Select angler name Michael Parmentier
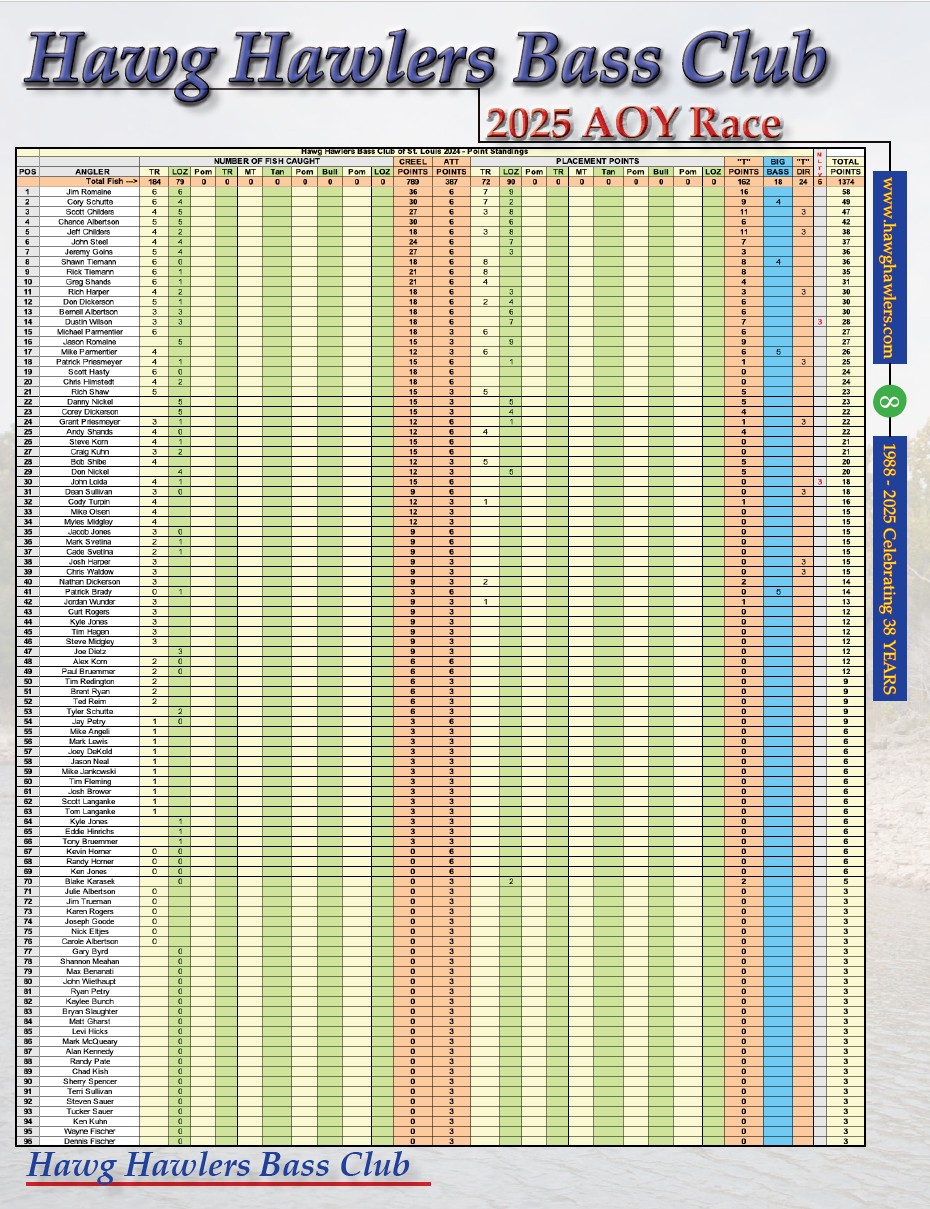The width and height of the screenshot is (930, 1209). tap(89, 331)
